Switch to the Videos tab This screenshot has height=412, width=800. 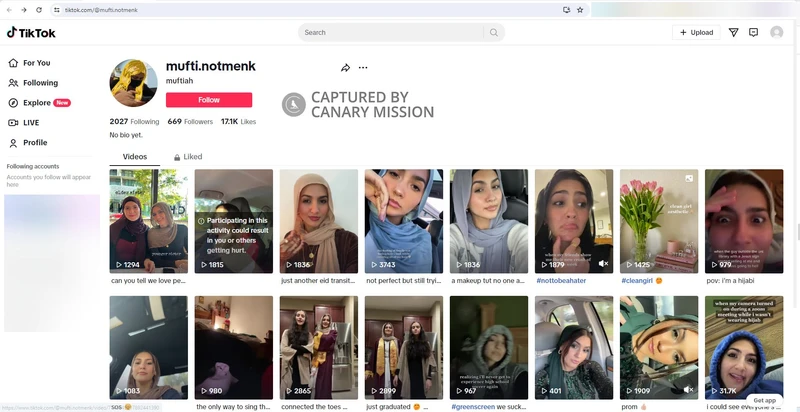pos(135,157)
